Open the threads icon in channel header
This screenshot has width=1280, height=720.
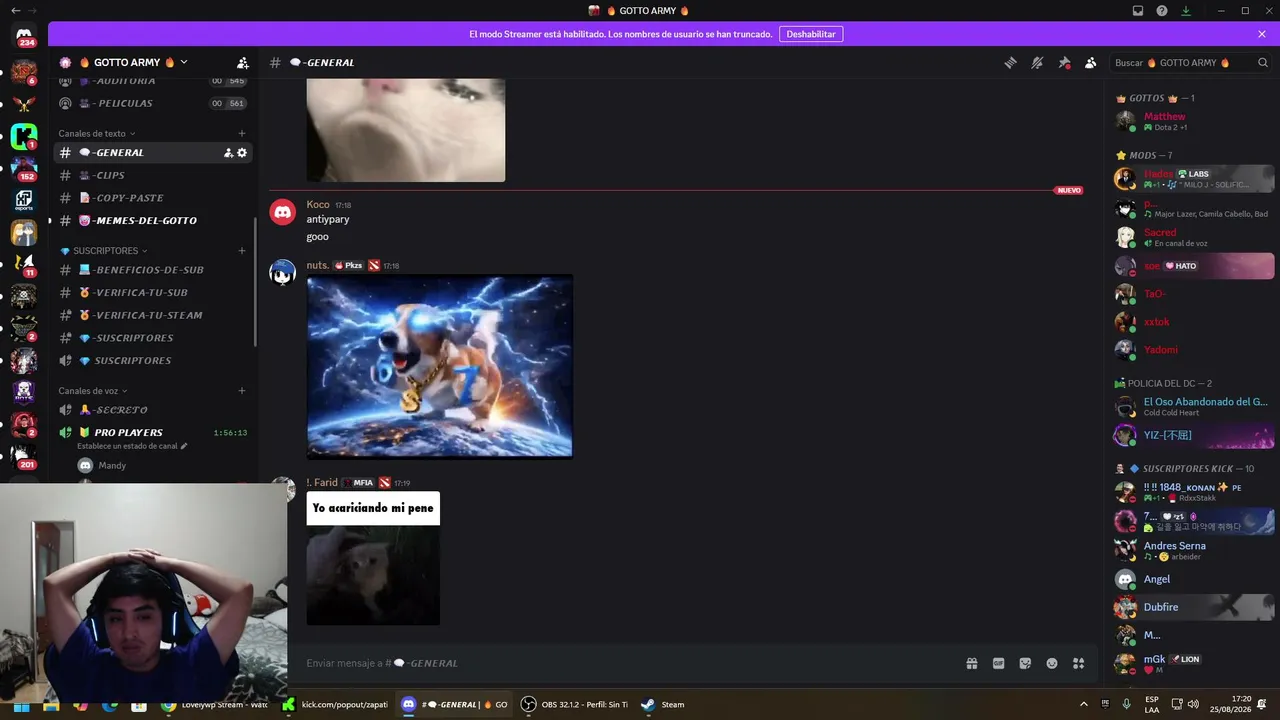[x=1010, y=62]
